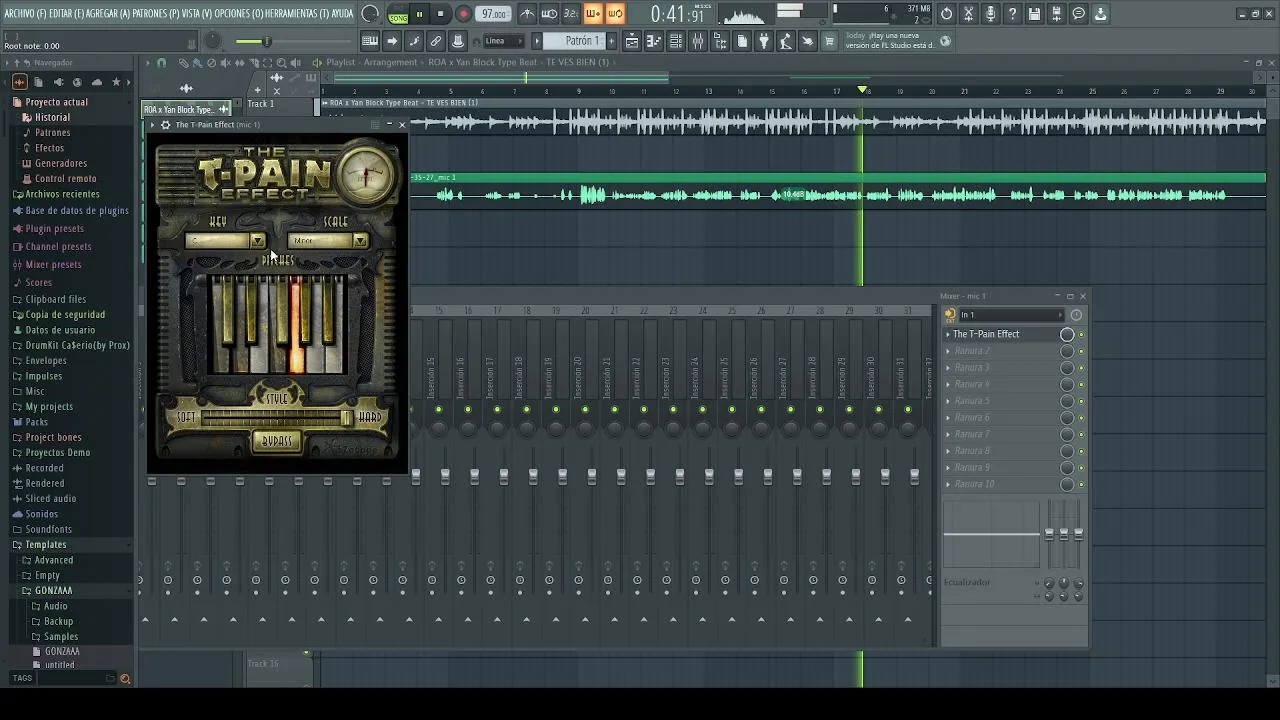This screenshot has width=1280, height=720.
Task: Click the microphone one-click recording icon
Action: 991,14
